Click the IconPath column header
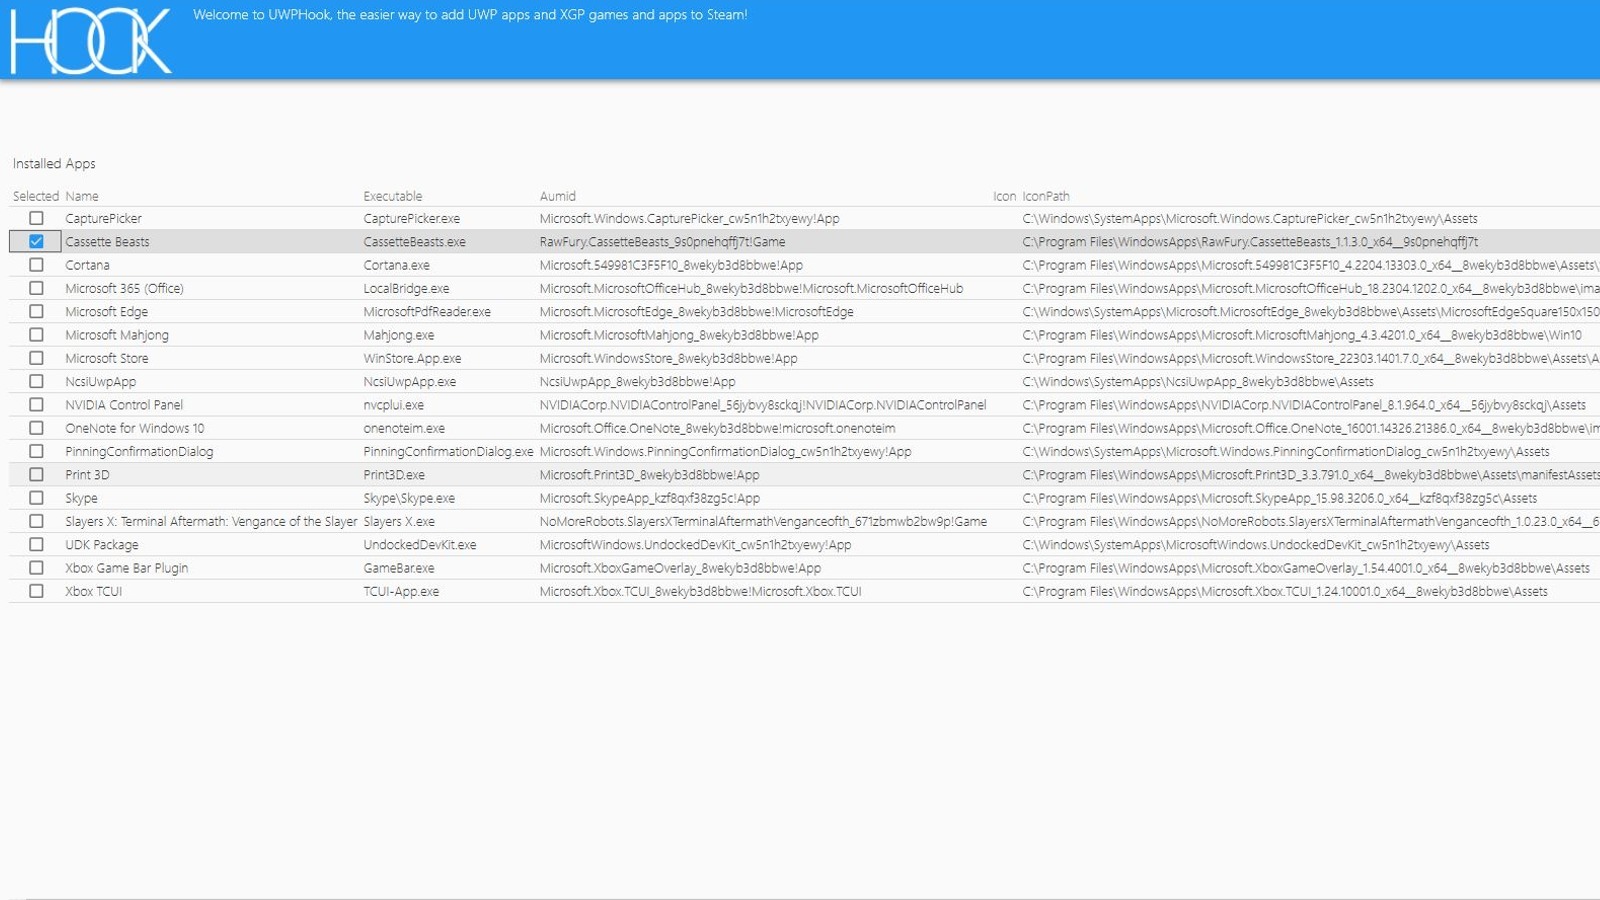This screenshot has width=1600, height=900. [1045, 196]
